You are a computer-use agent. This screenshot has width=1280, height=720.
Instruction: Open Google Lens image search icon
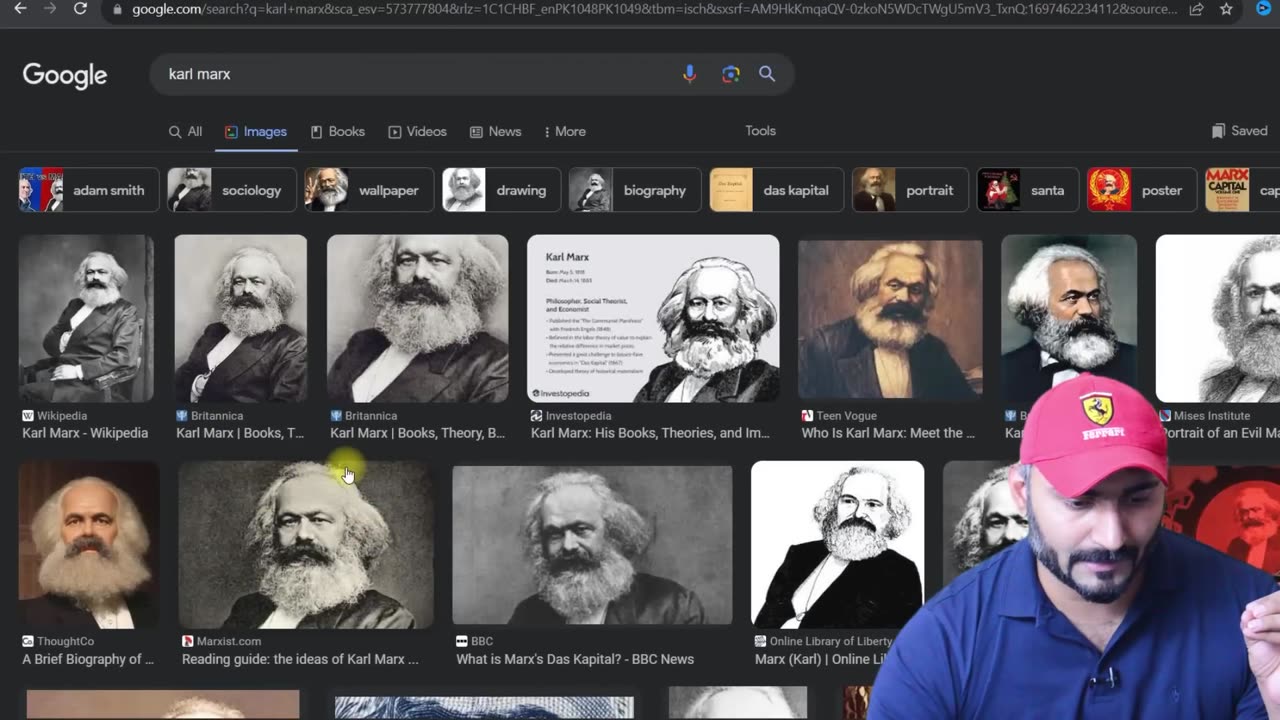[x=731, y=74]
